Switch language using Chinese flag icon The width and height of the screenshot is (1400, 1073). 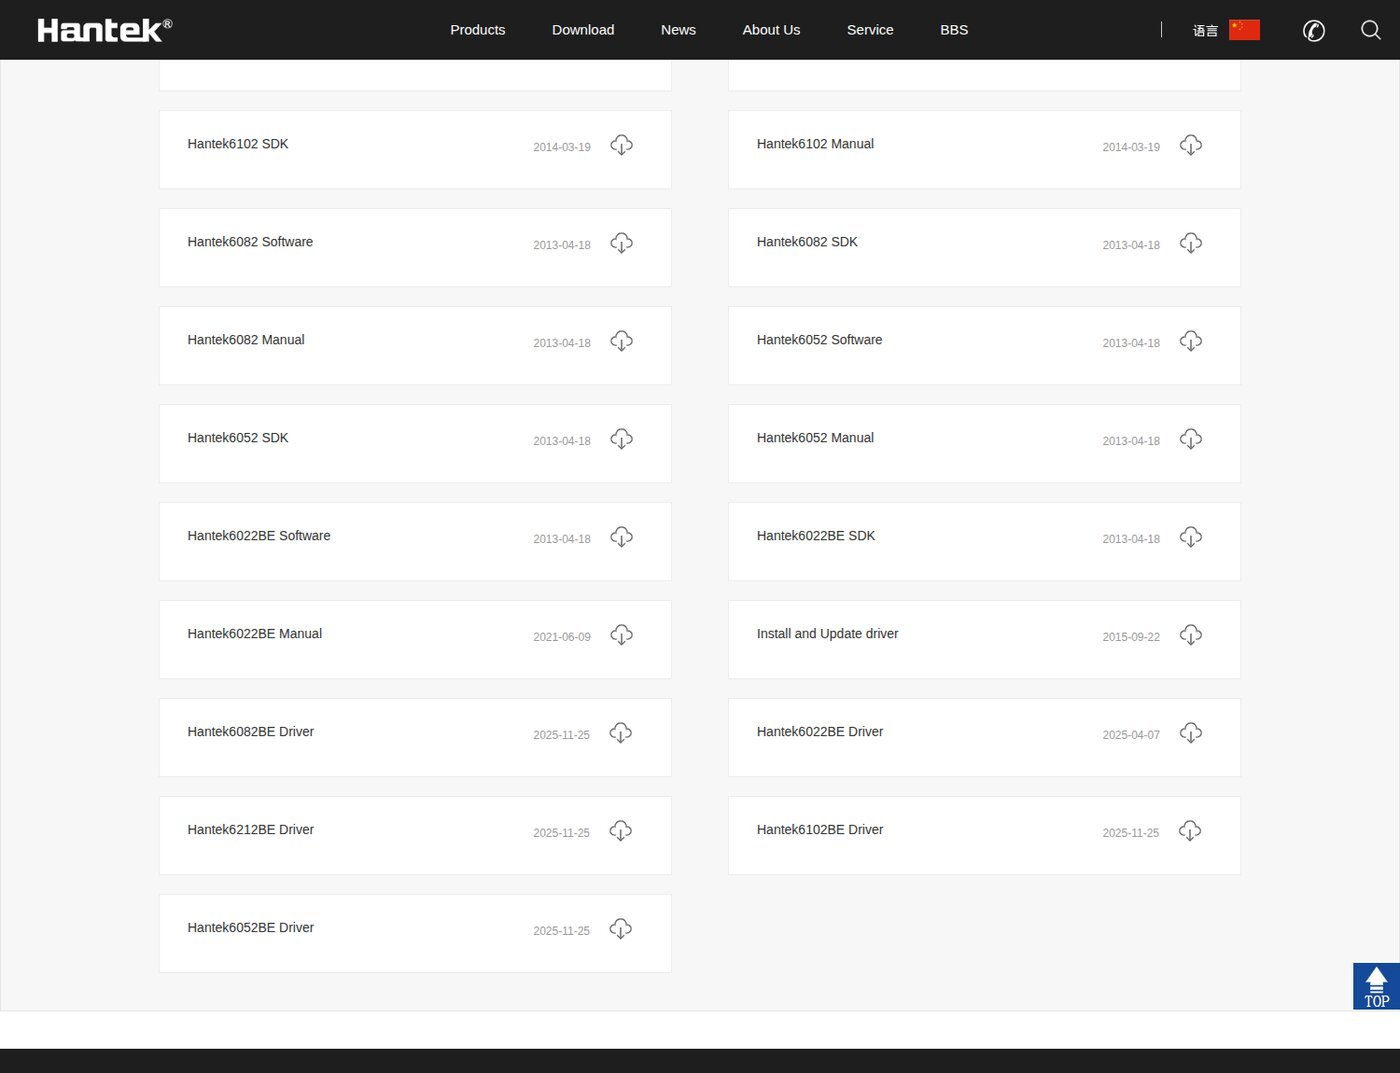(x=1244, y=30)
